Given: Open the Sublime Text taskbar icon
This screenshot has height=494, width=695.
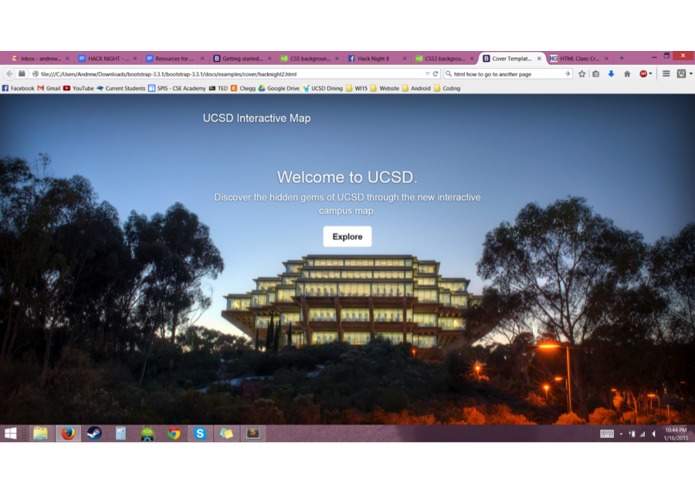Looking at the screenshot, I should [253, 433].
